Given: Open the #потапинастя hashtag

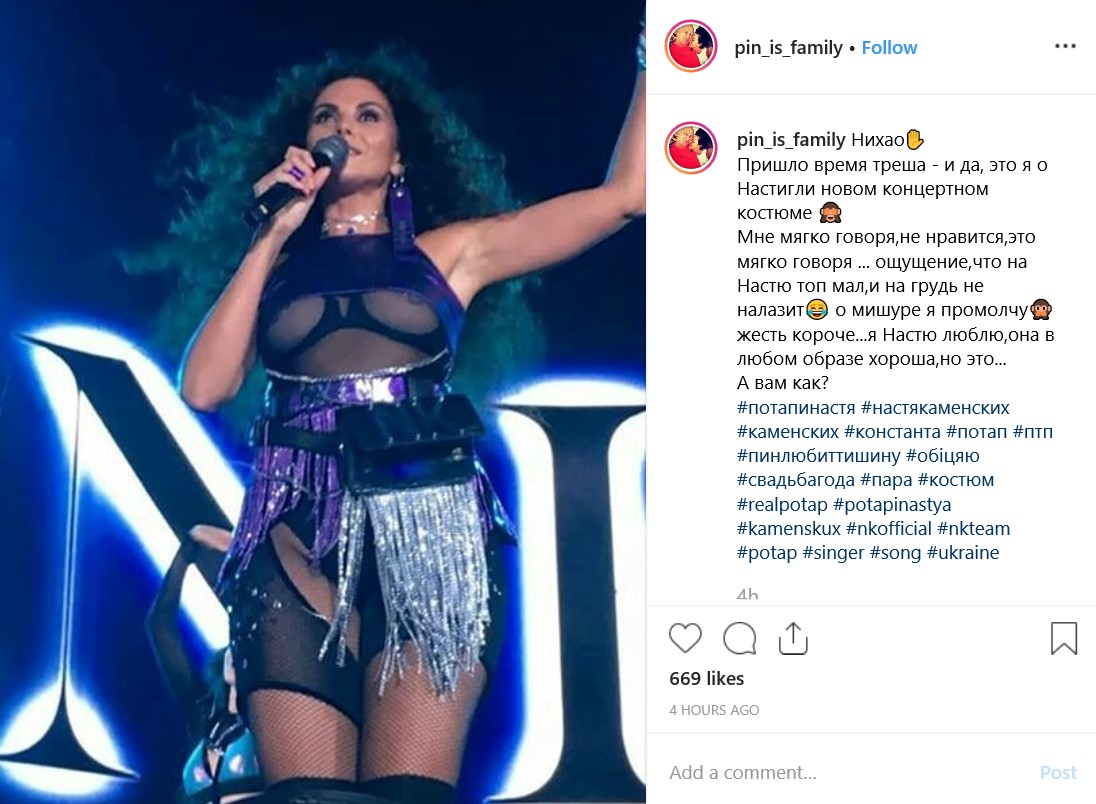Looking at the screenshot, I should tap(796, 408).
